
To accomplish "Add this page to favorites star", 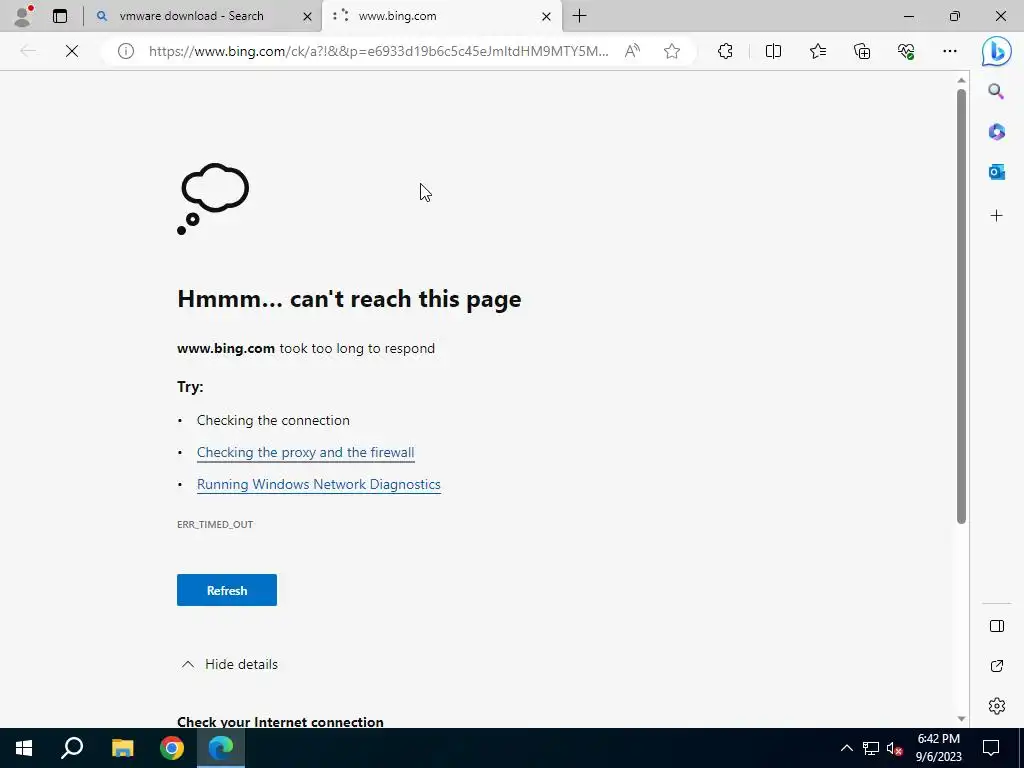I will [x=671, y=51].
